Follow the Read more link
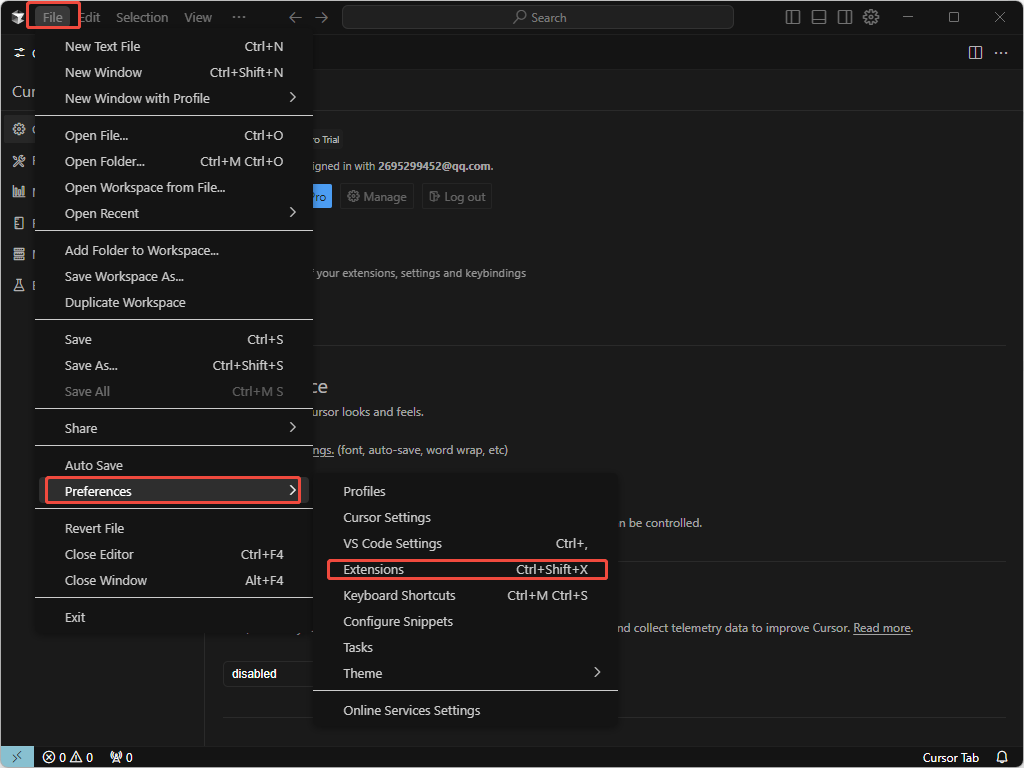Viewport: 1024px width, 768px height. (882, 628)
